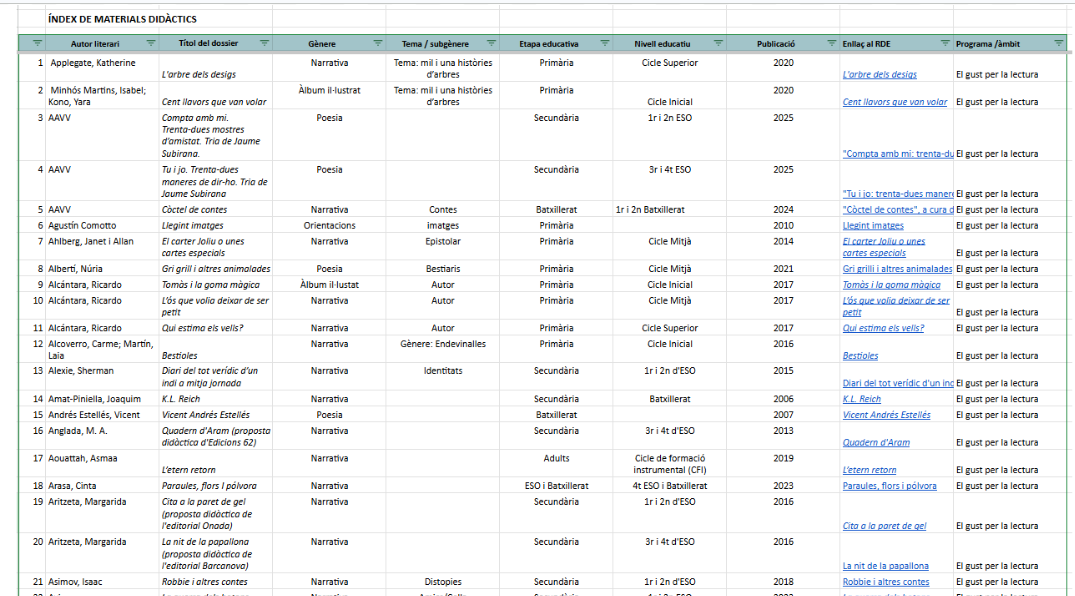Viewport: 1075px width, 596px height.
Task: Open the filter in the row-number column header
Action: (x=37, y=43)
